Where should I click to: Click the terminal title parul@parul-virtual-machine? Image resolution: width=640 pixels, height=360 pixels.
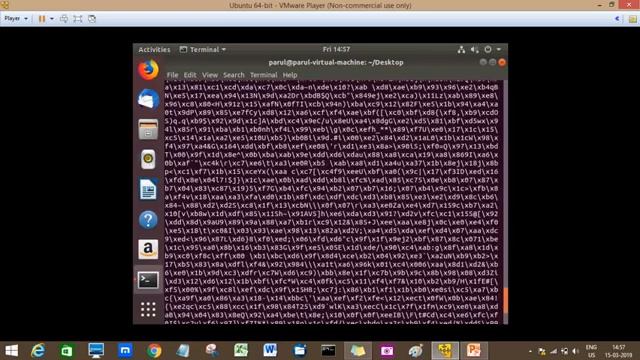[x=336, y=62]
